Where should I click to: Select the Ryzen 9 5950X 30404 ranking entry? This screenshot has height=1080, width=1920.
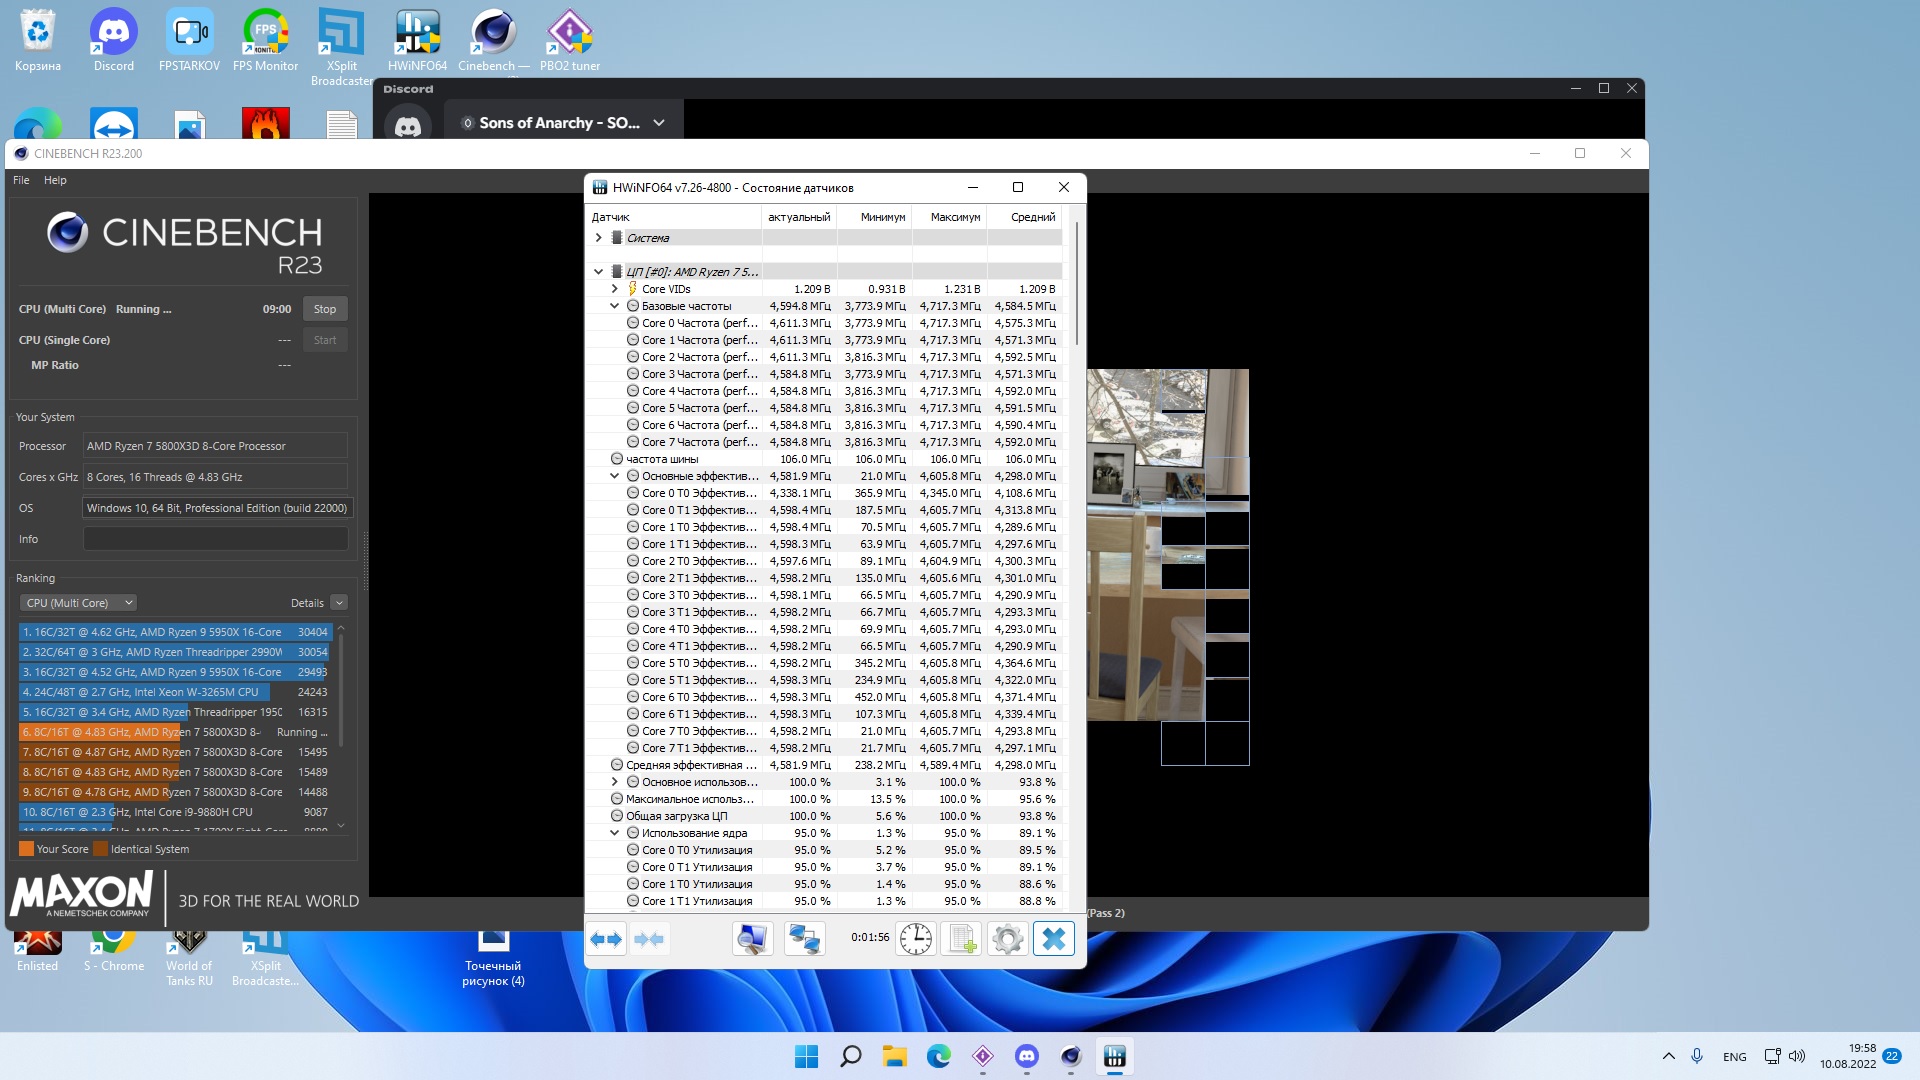(x=175, y=632)
